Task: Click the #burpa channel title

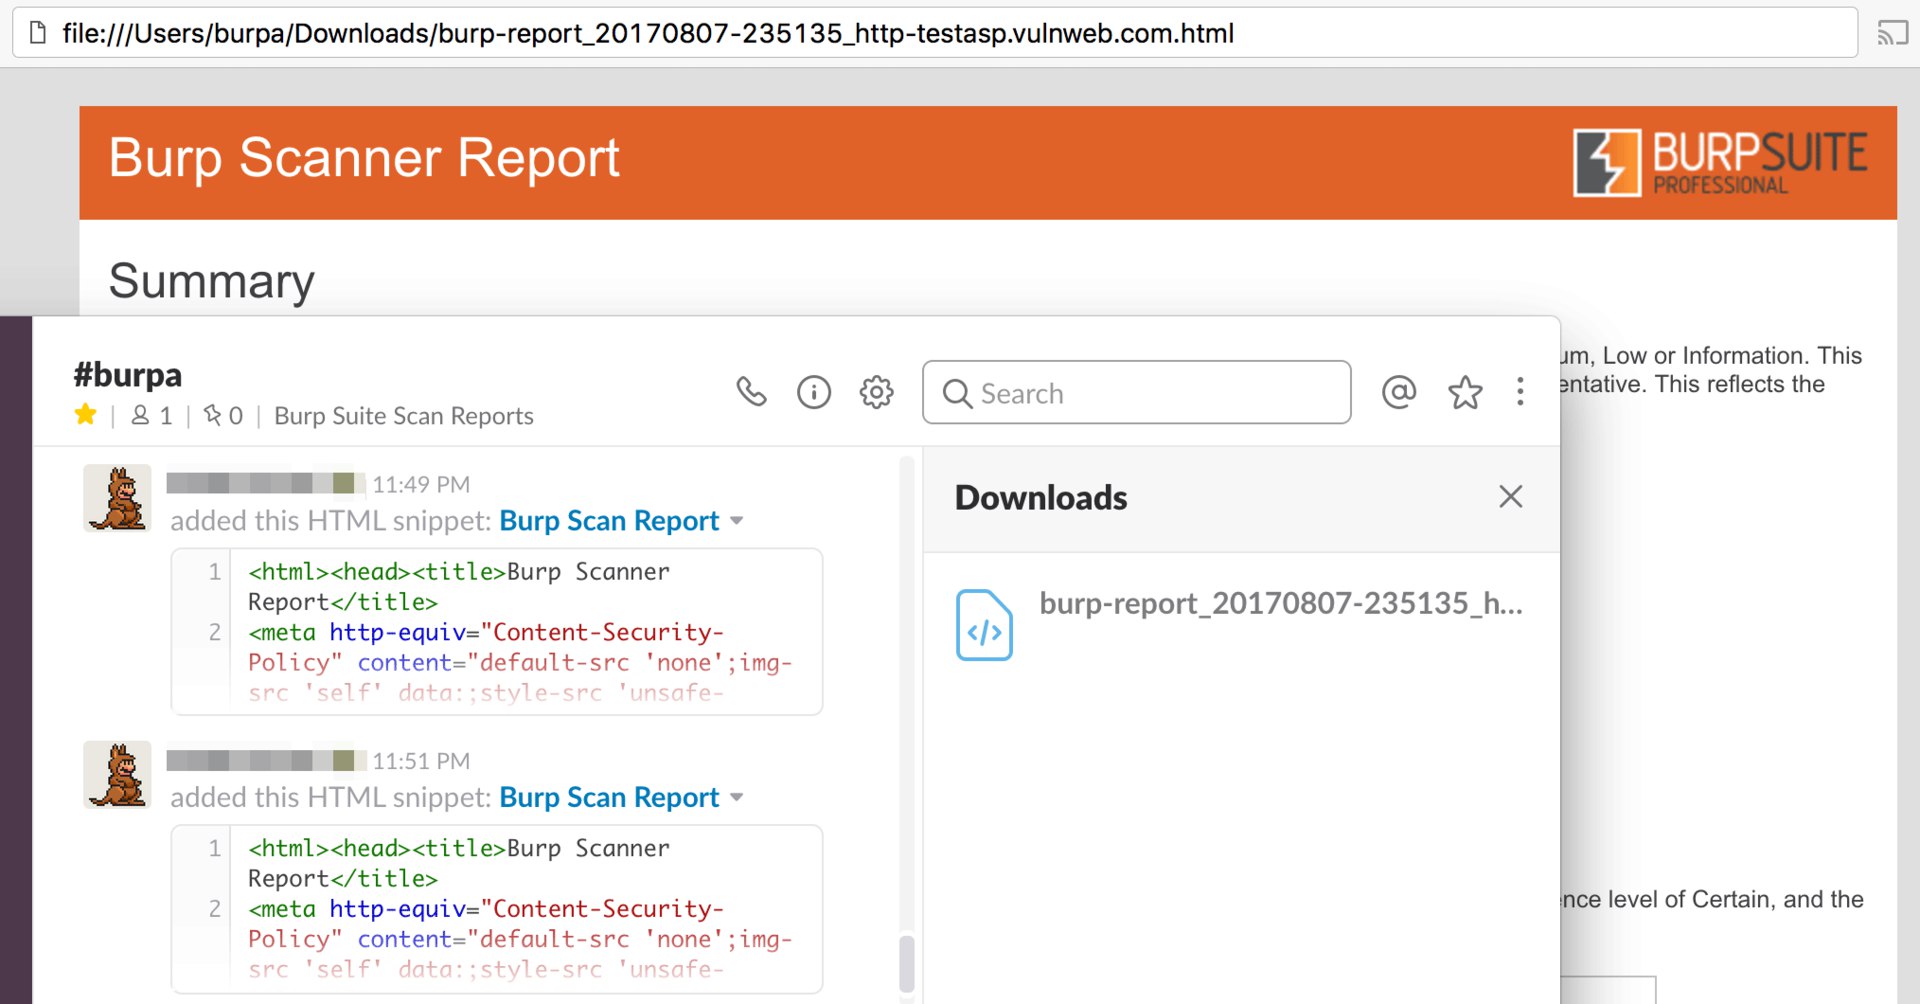Action: pos(128,375)
